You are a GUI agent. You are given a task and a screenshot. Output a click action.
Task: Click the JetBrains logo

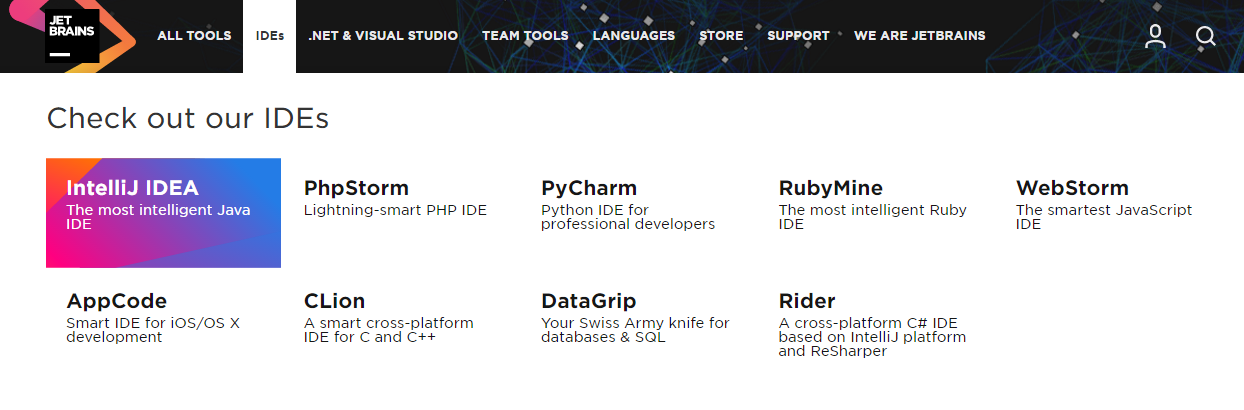[72, 35]
